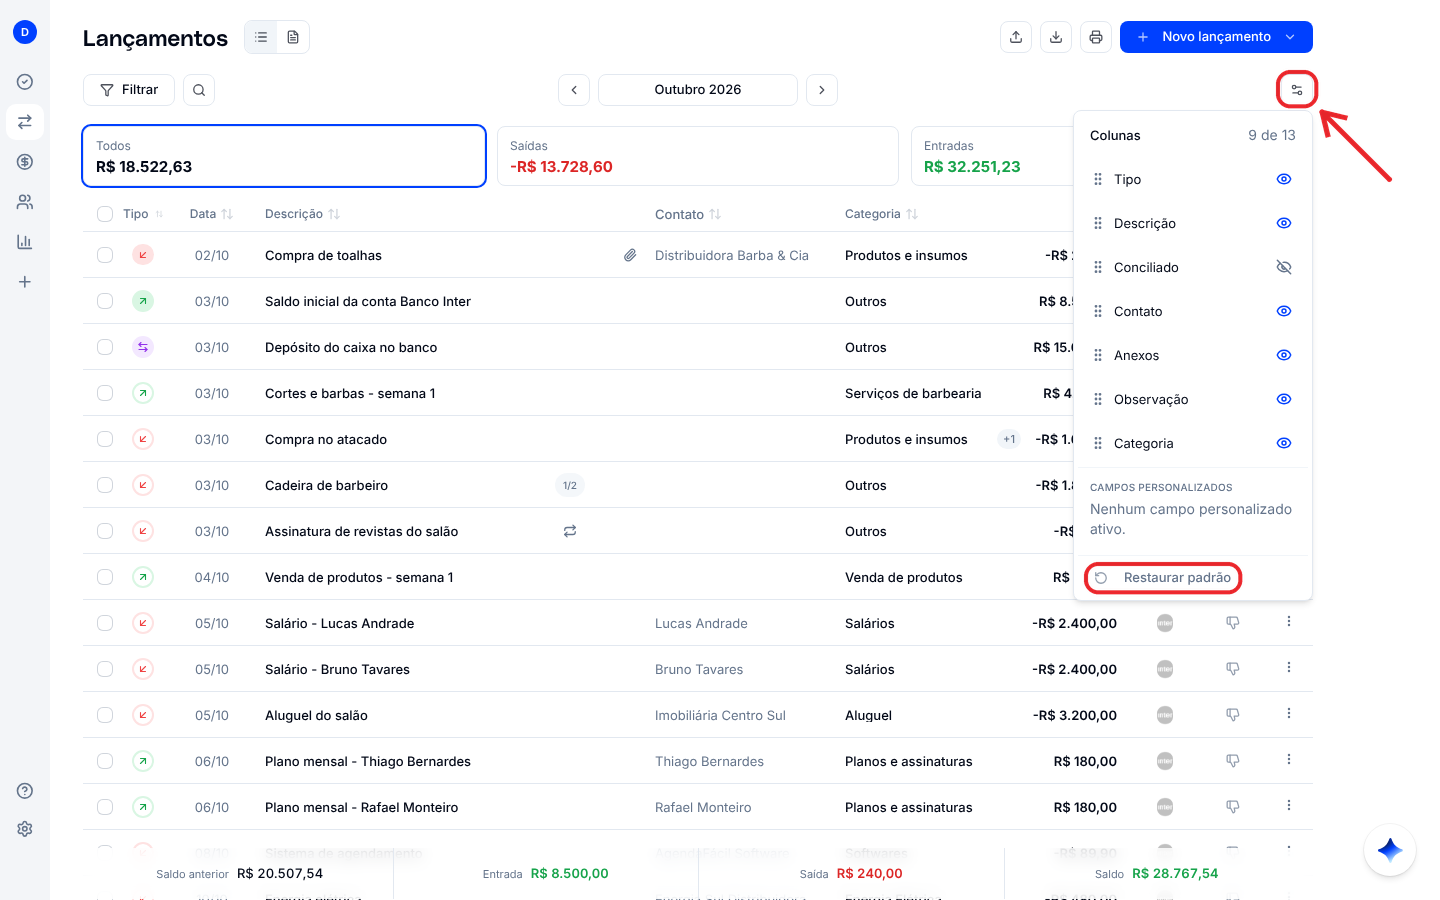The width and height of the screenshot is (1440, 900).
Task: Click recurrence icon on Assinatura de revistas row
Action: point(570,531)
